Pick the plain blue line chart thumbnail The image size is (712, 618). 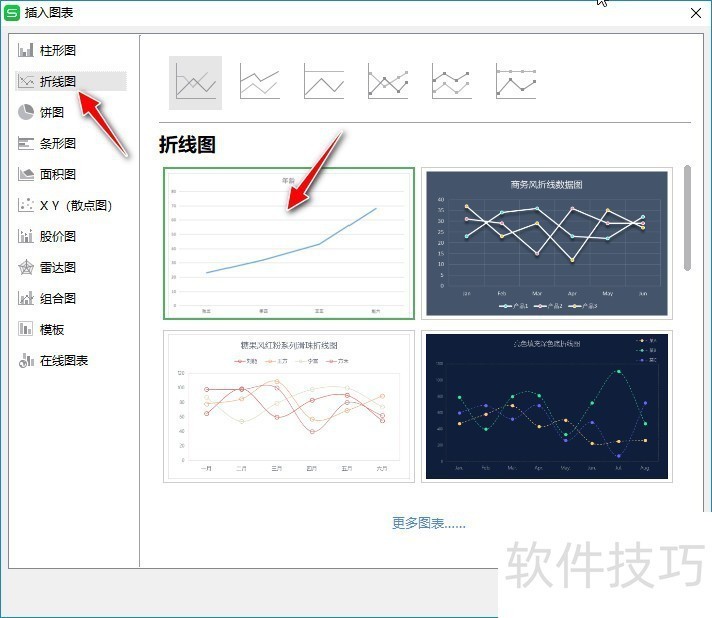[x=289, y=243]
